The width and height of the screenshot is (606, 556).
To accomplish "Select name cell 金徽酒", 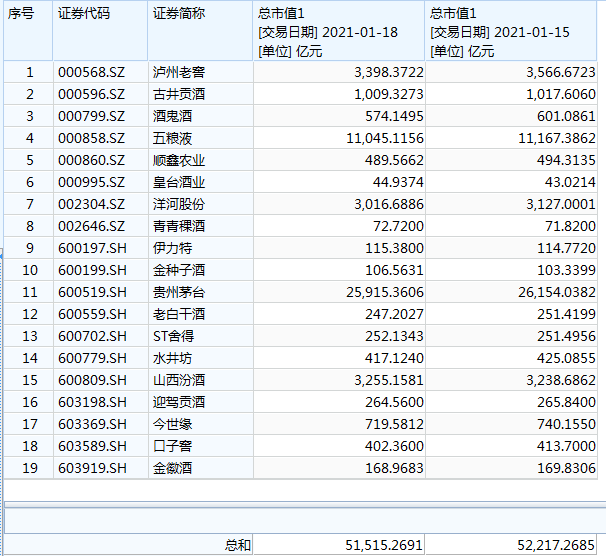I will (x=201, y=469).
